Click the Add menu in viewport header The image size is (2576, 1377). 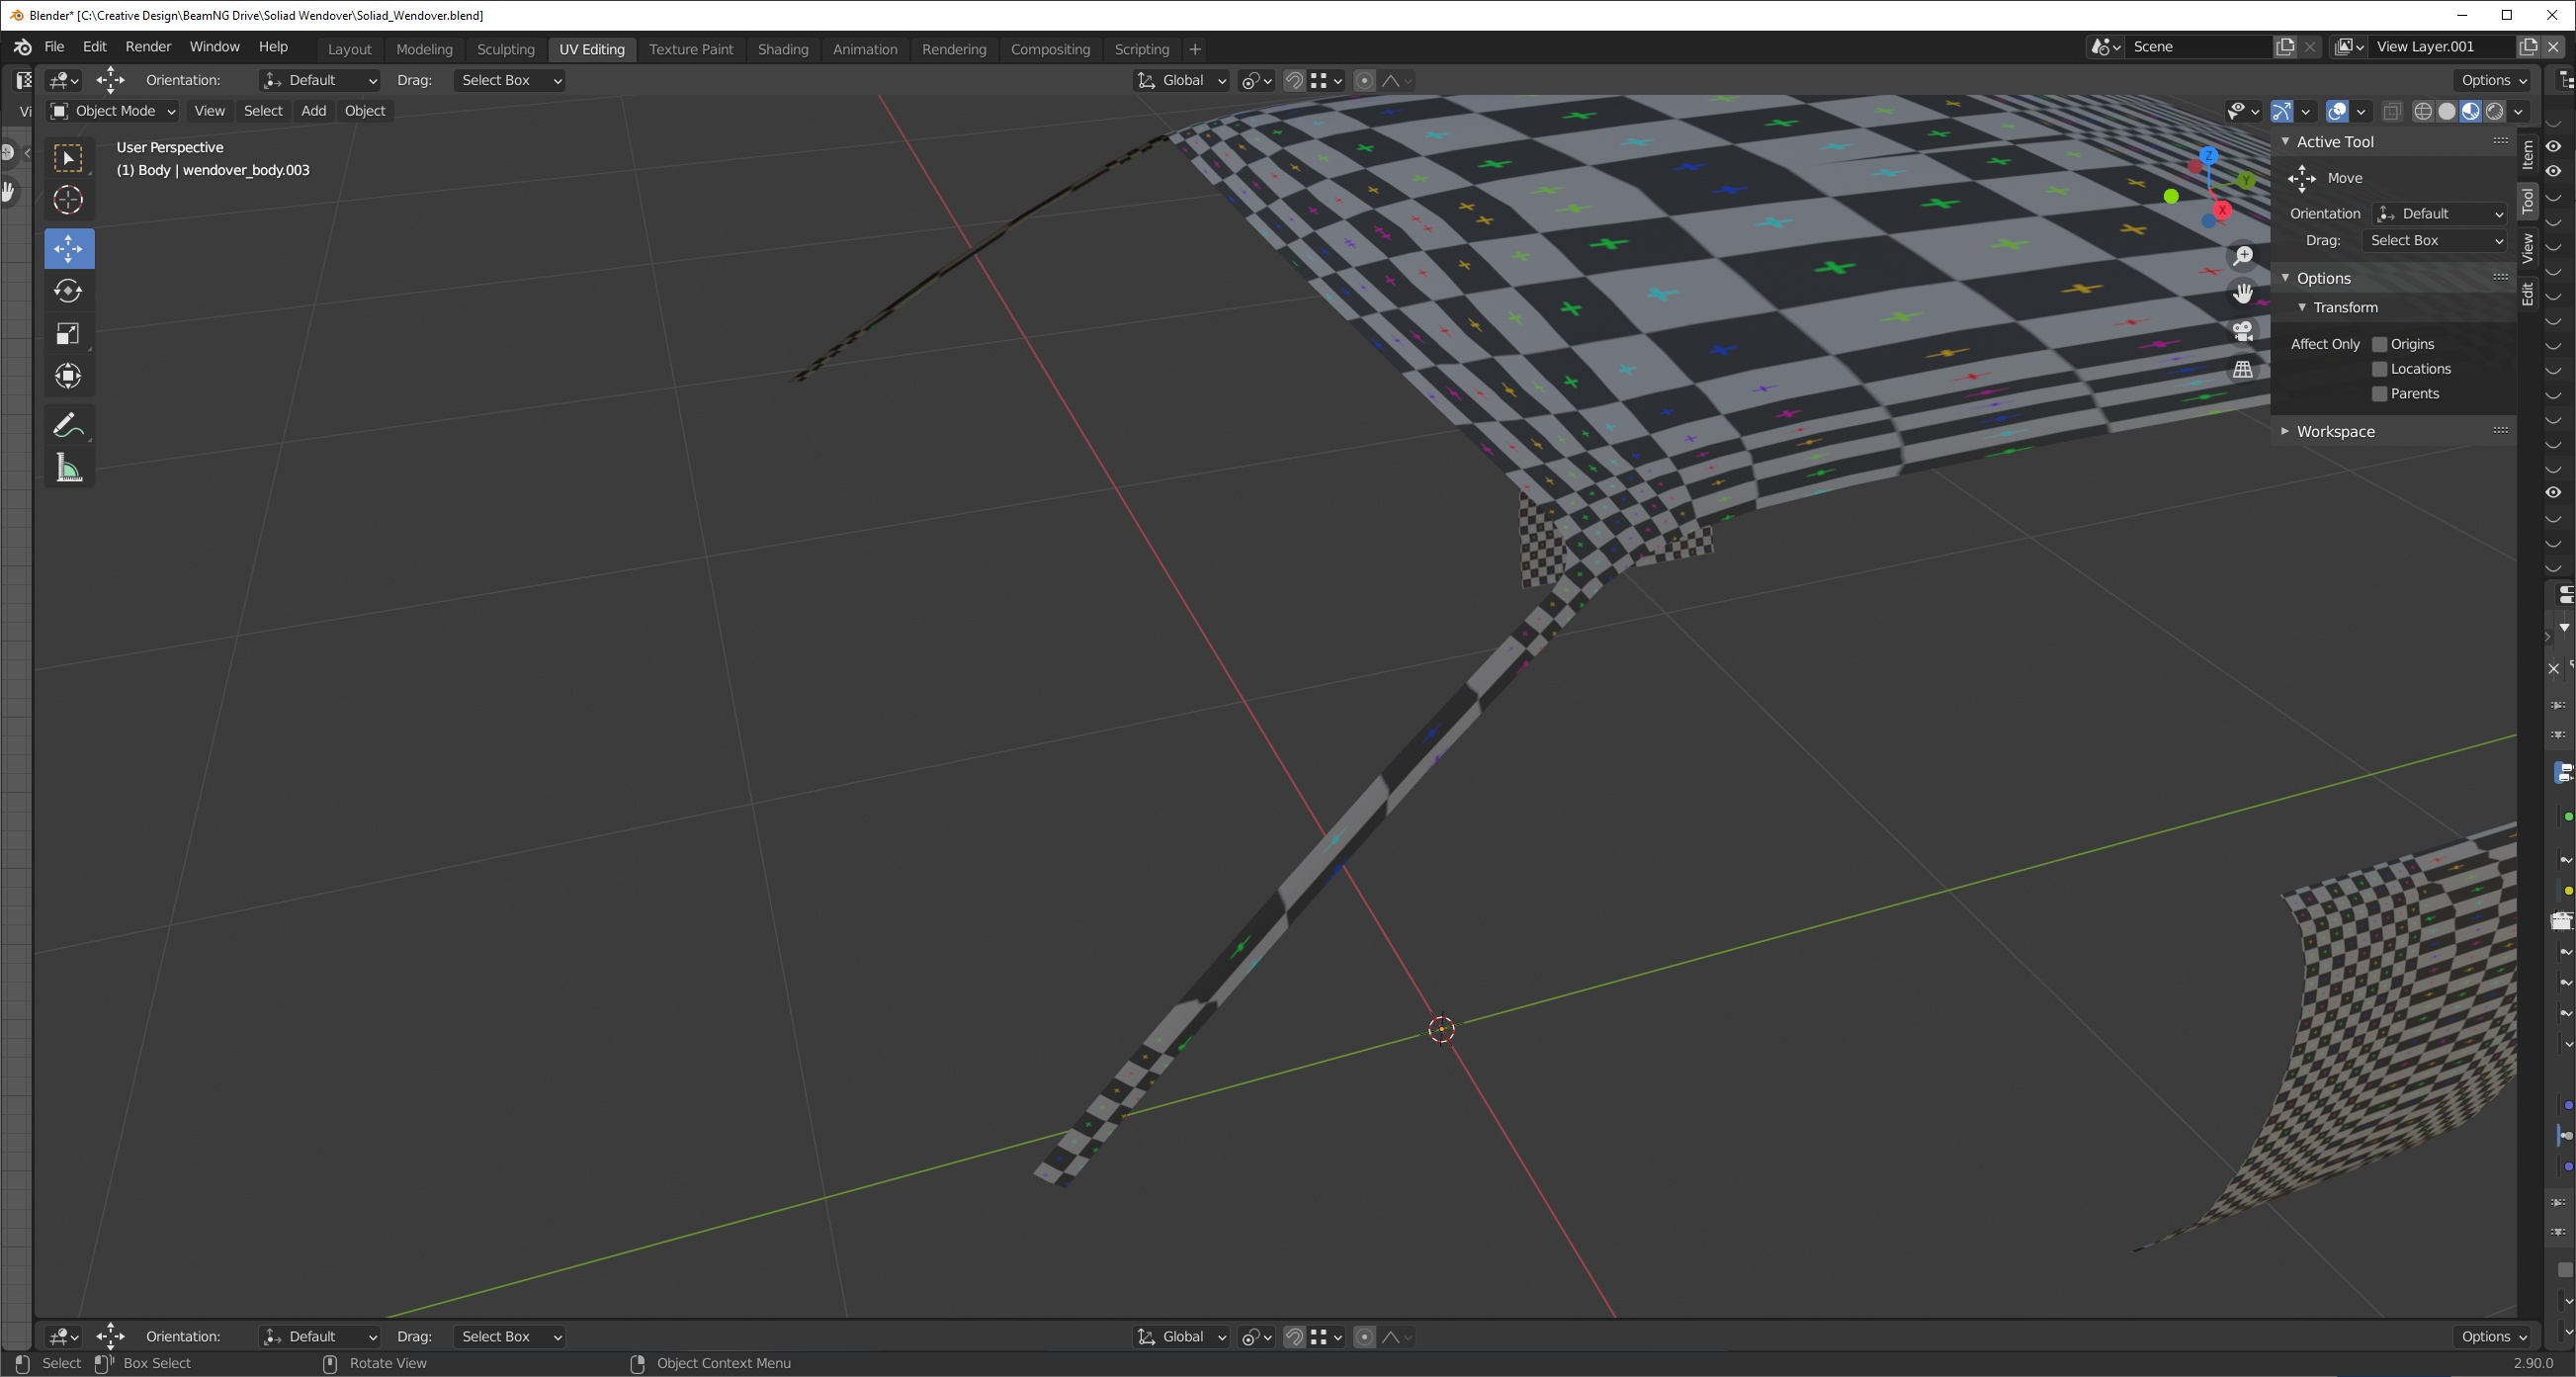click(x=313, y=111)
